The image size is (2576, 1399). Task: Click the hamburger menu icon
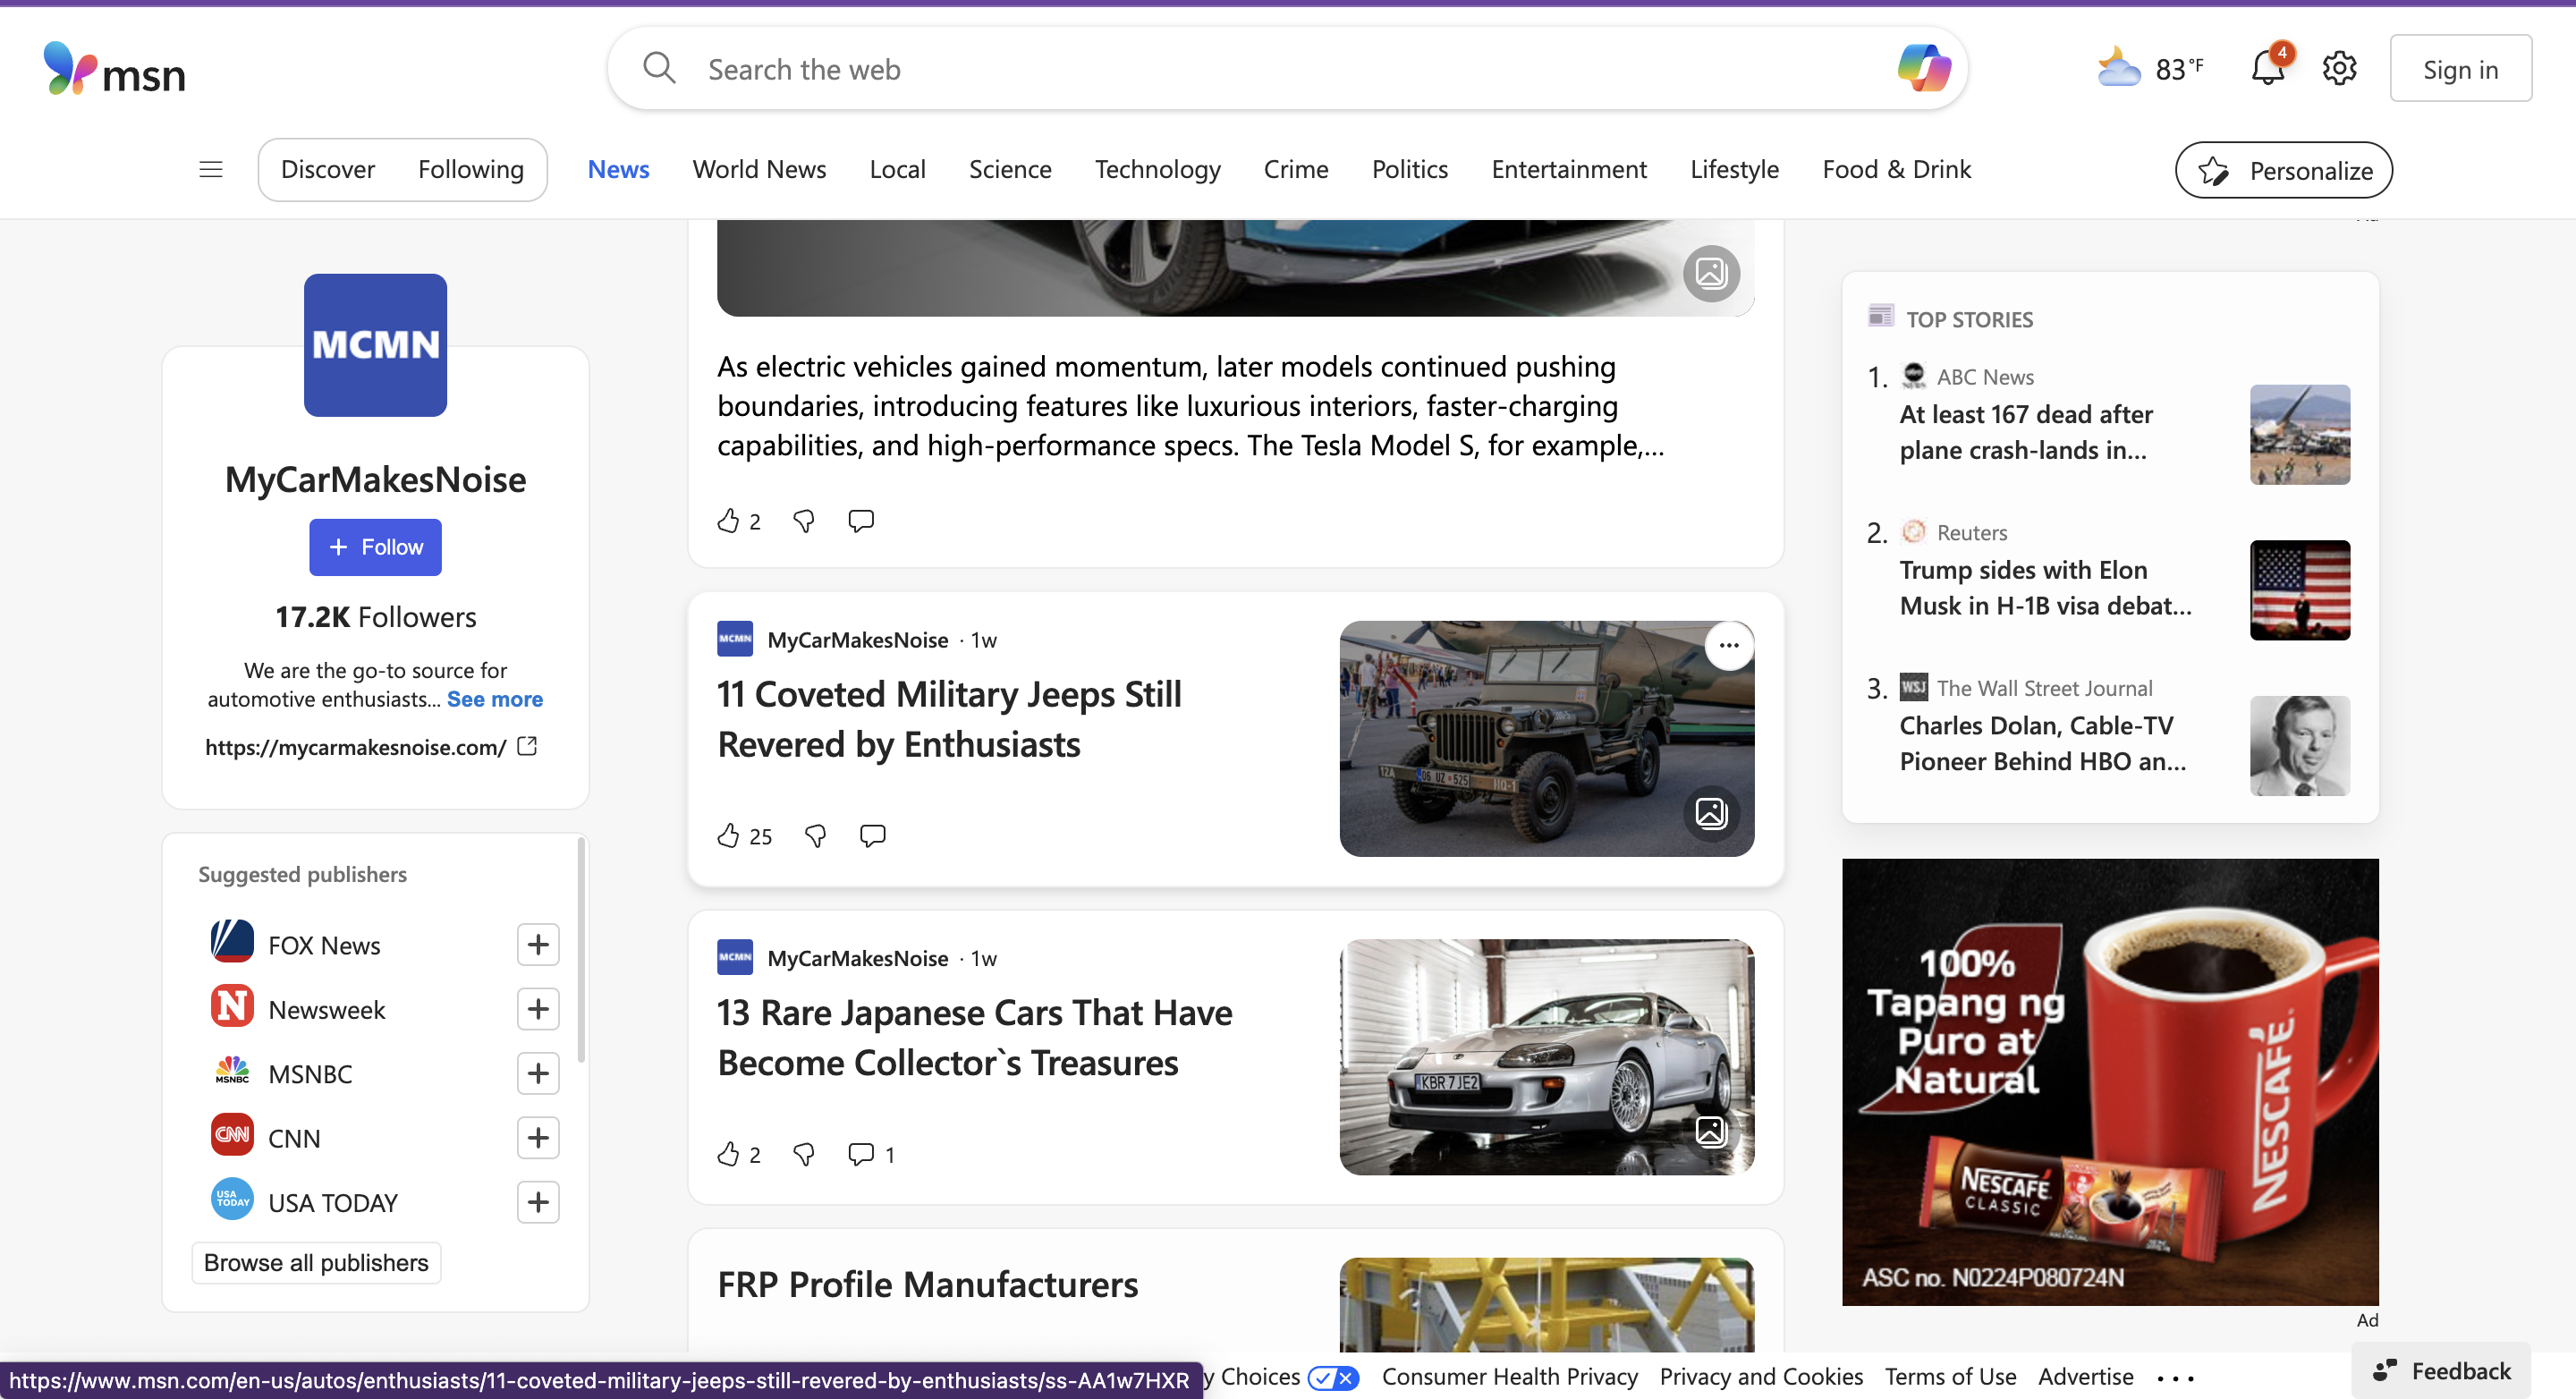click(210, 169)
